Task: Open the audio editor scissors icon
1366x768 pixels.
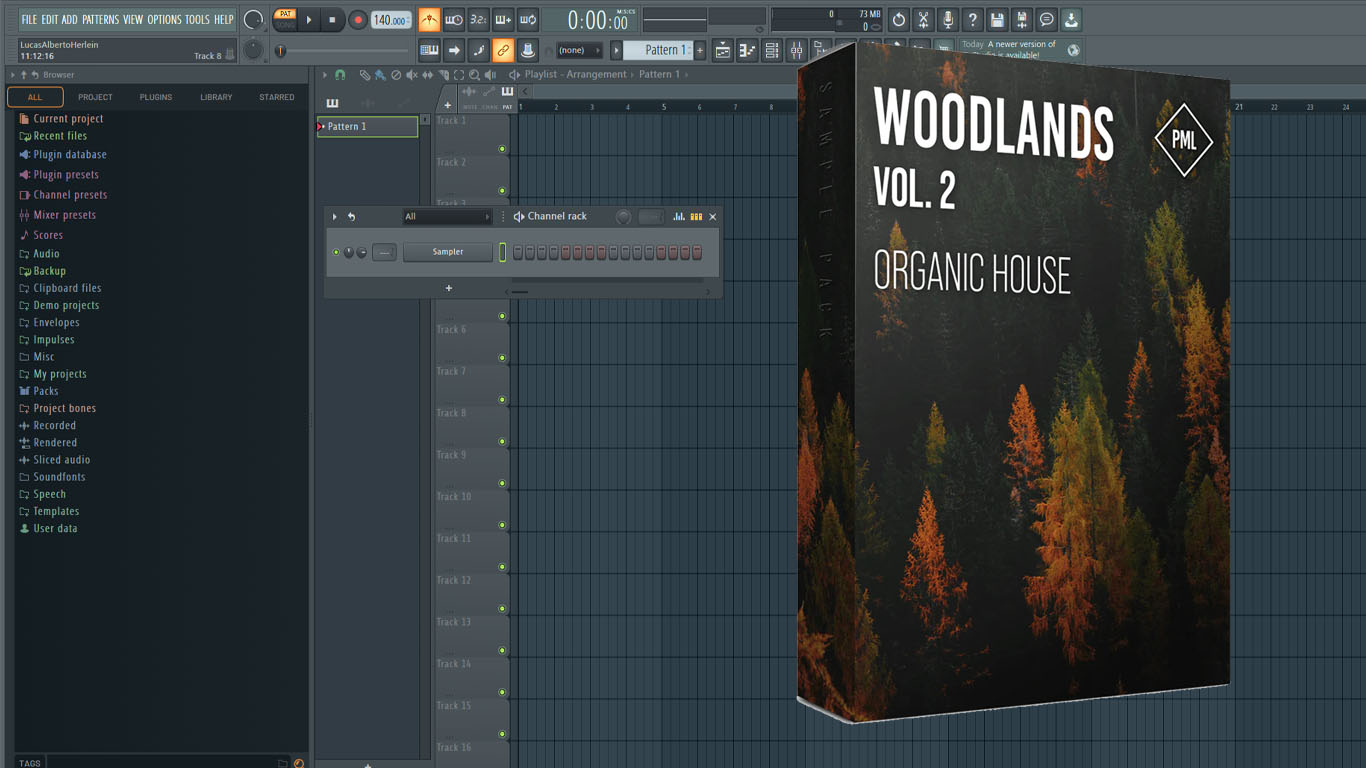Action: click(x=923, y=20)
